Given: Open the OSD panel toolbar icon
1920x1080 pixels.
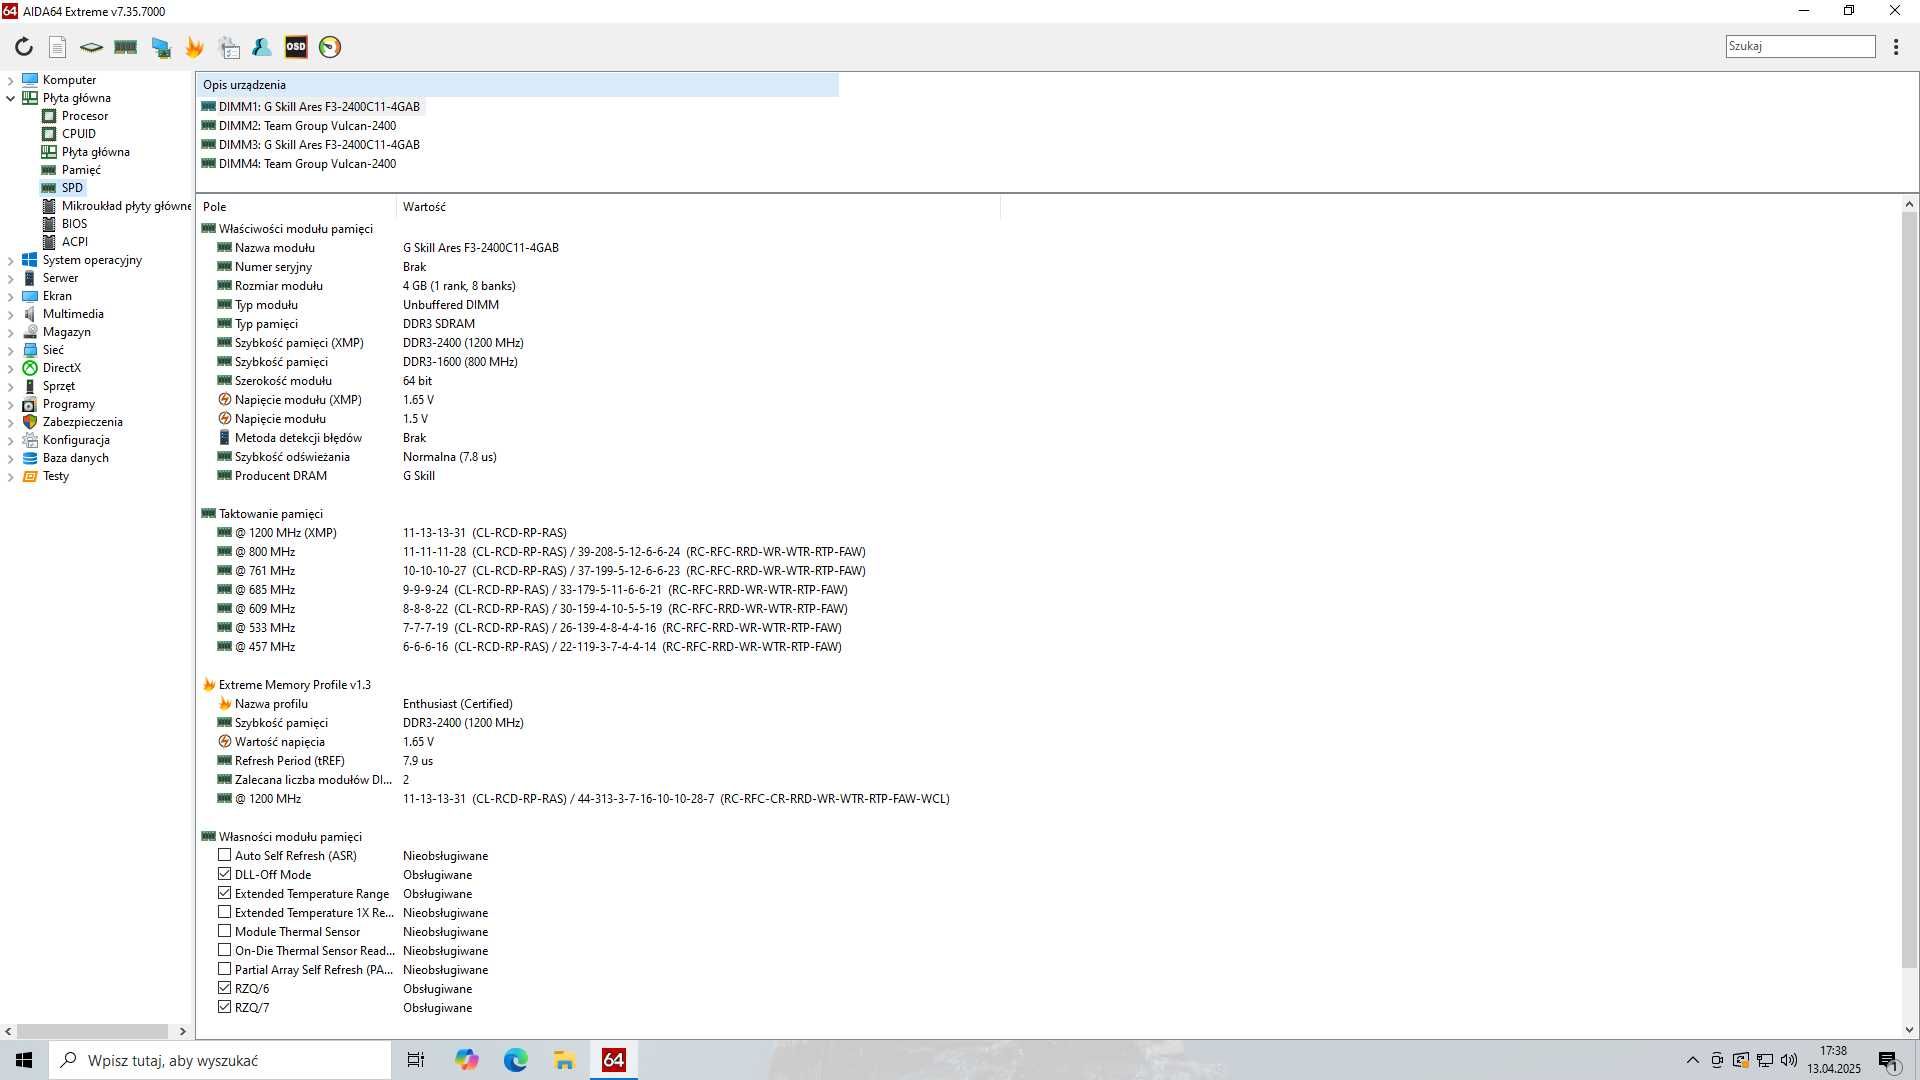Looking at the screenshot, I should (x=296, y=47).
